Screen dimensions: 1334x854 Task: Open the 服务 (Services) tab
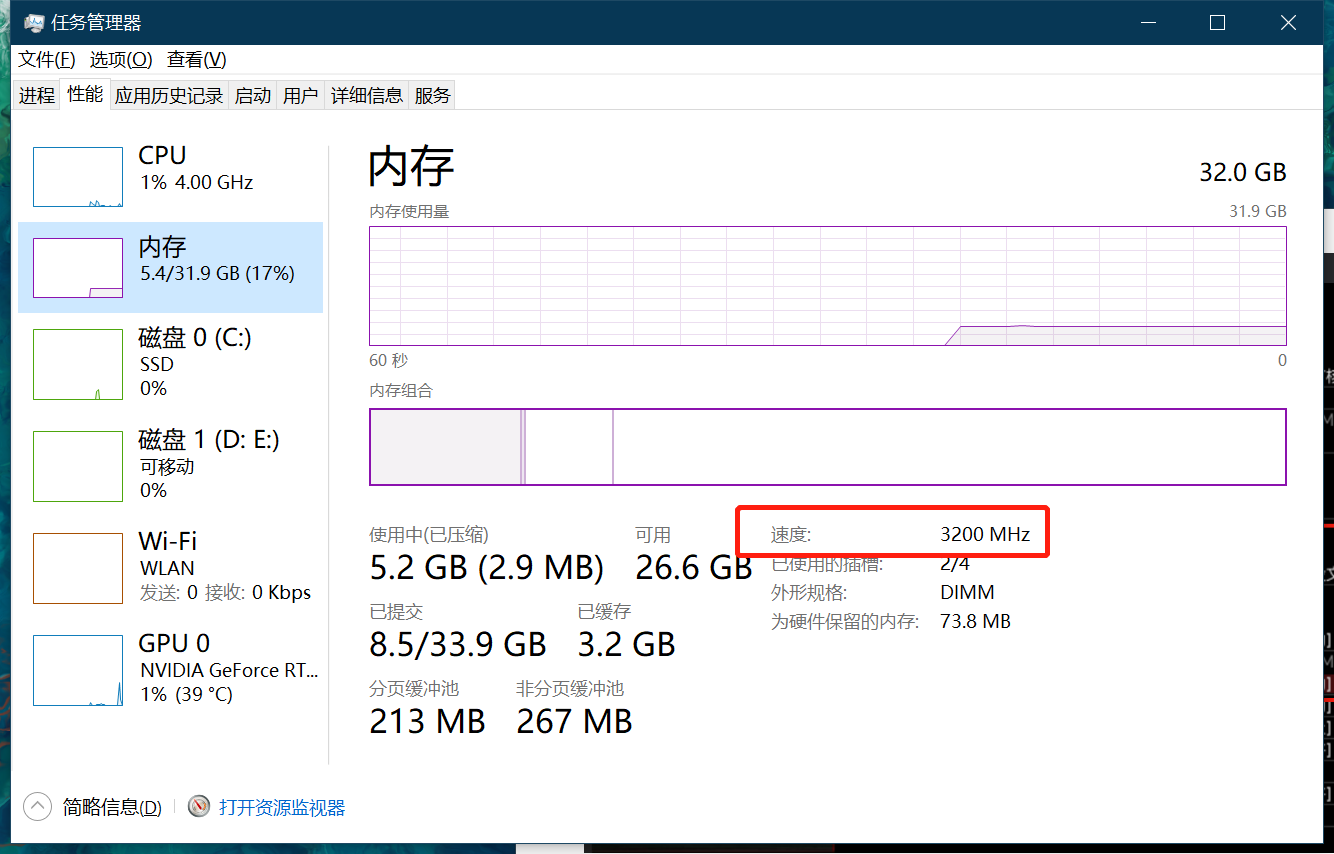click(431, 94)
